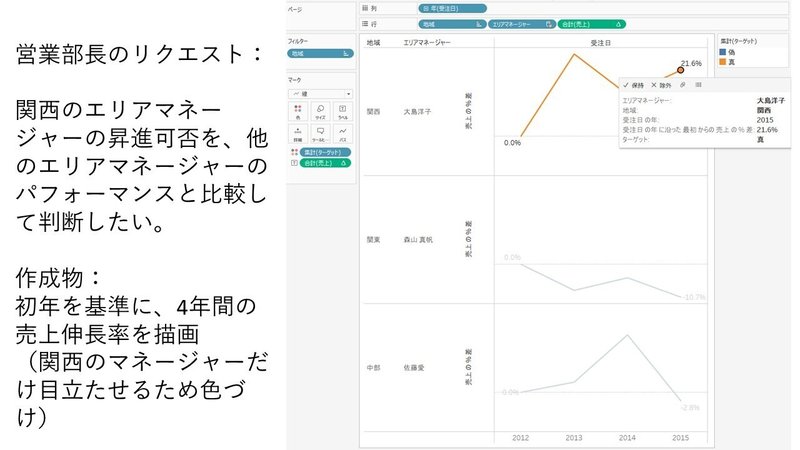
Task: Select the 関東 region row label
Action: (373, 240)
